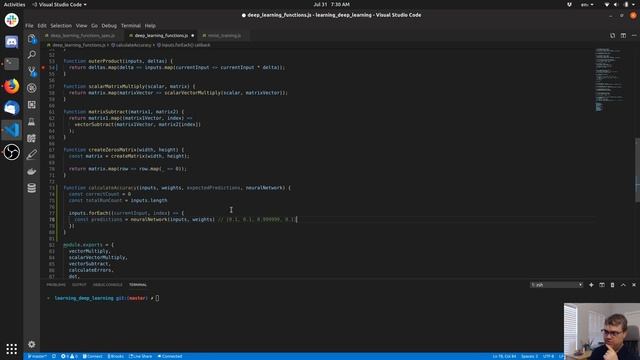Open the pen-shaped activity bar view

click(32, 155)
